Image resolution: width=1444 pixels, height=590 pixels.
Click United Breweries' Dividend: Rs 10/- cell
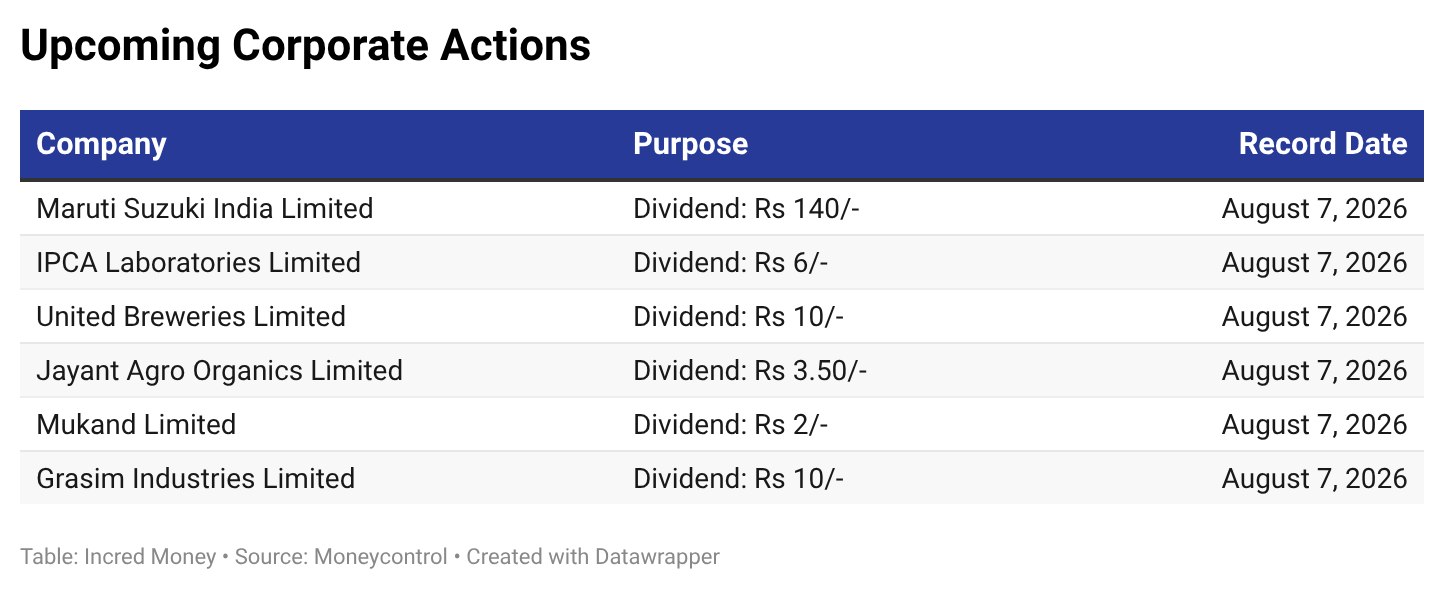pyautogui.click(x=739, y=316)
